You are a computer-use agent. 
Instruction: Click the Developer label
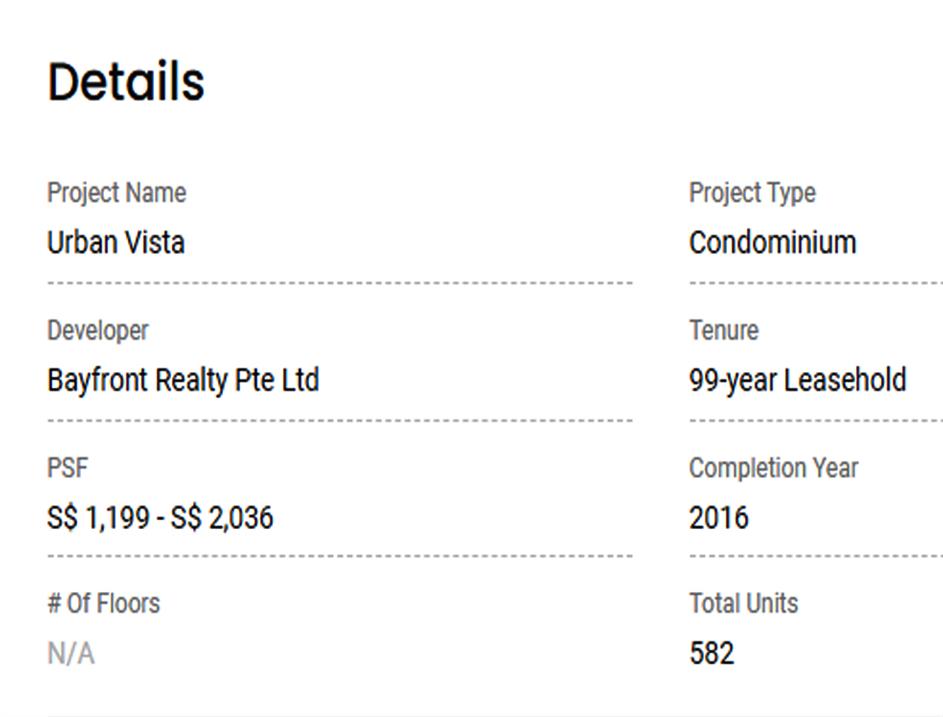[97, 331]
